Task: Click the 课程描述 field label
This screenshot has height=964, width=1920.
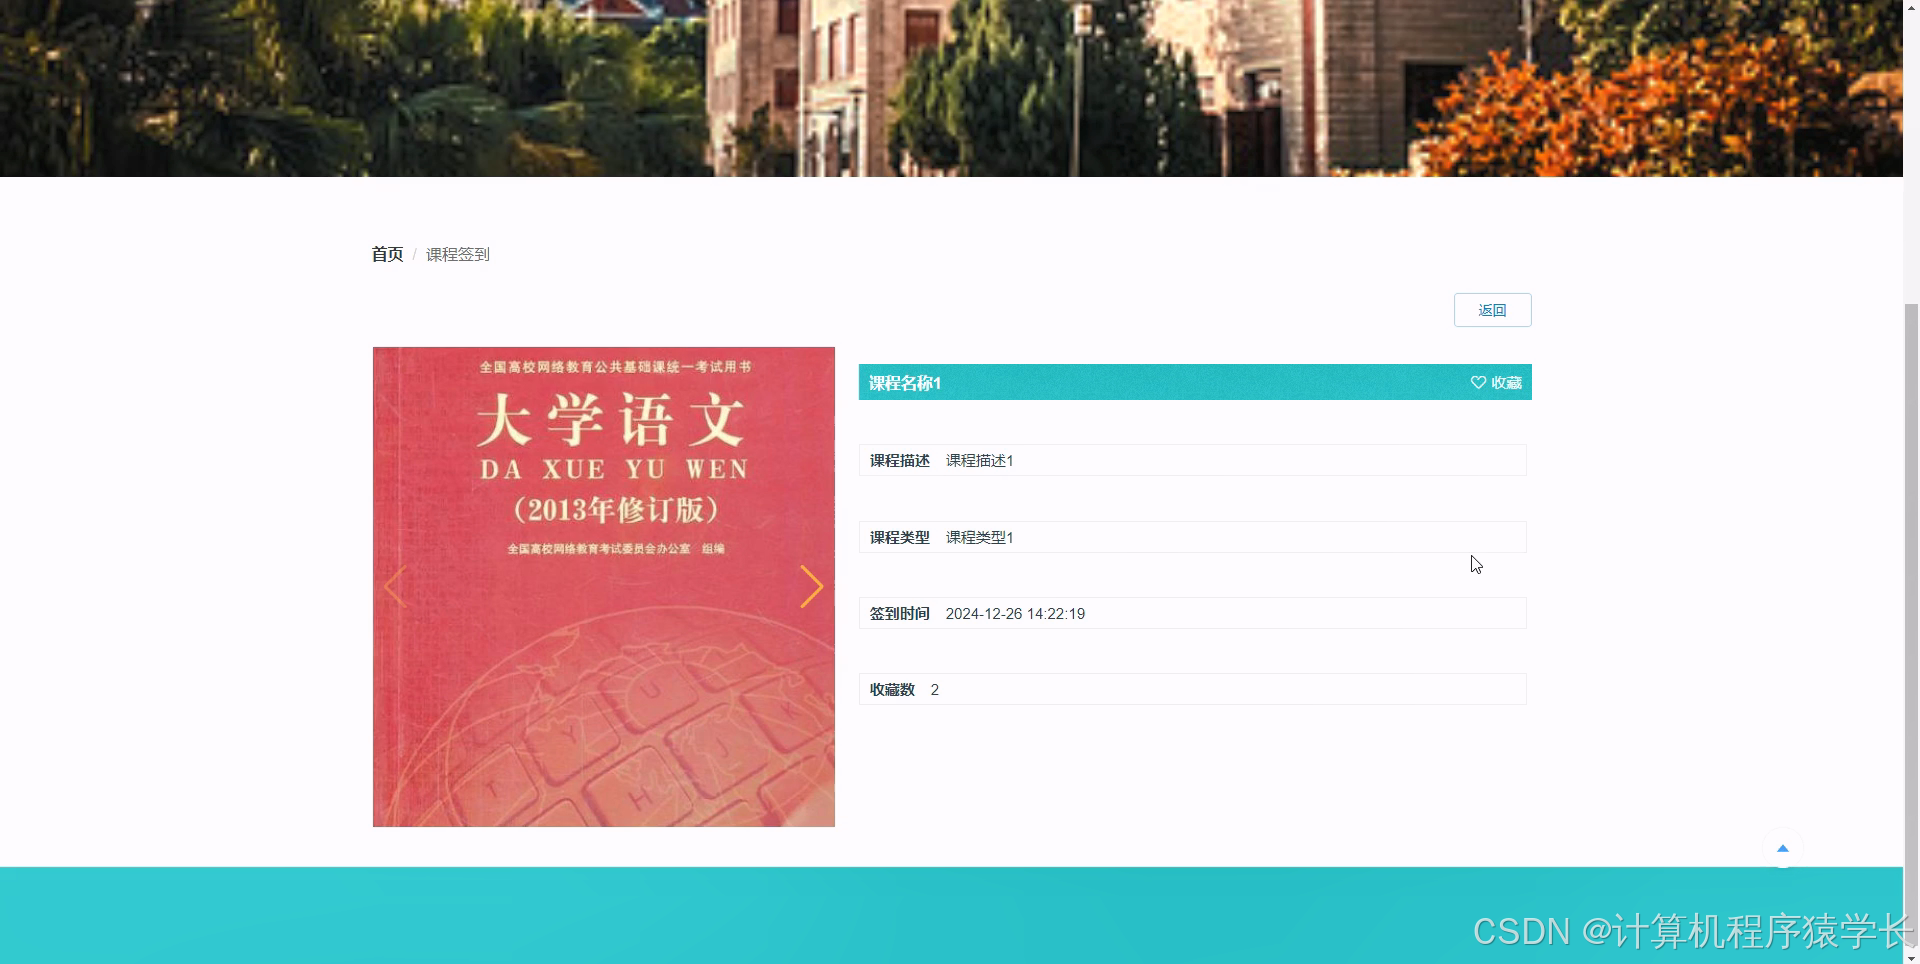Action: (900, 461)
